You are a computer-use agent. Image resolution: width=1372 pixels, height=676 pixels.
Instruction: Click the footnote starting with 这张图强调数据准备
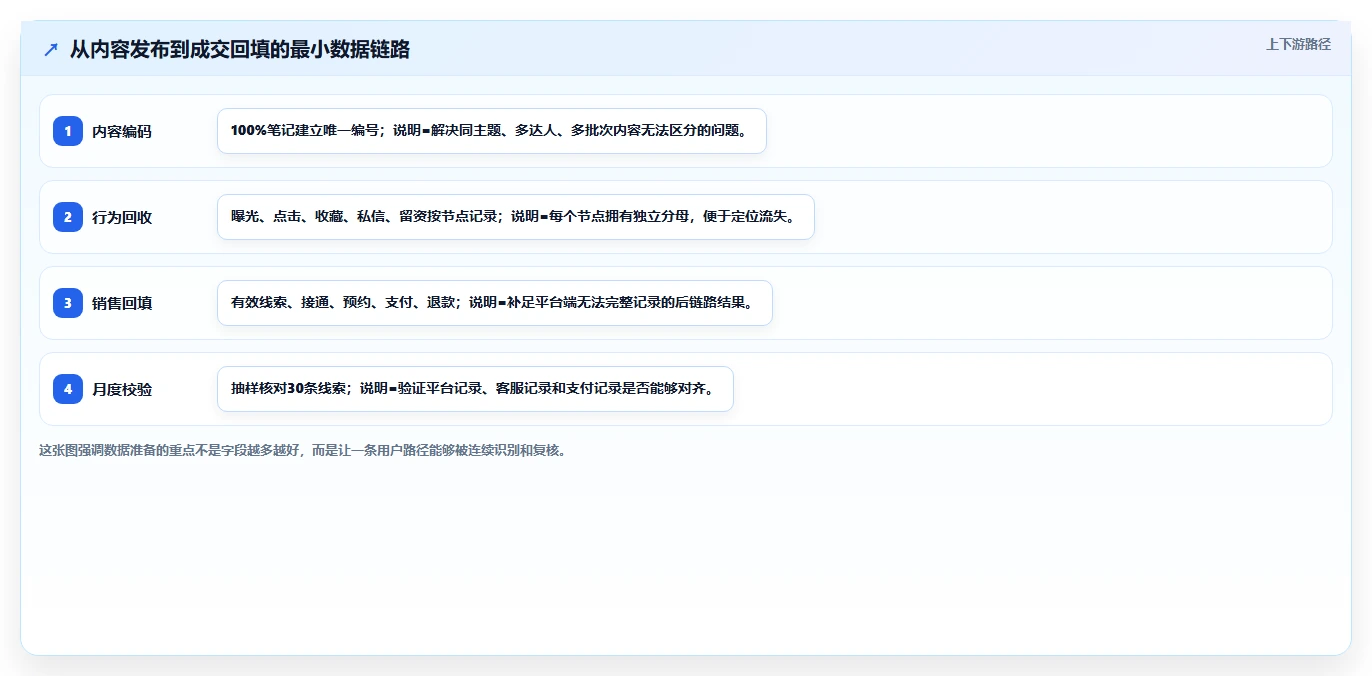[x=305, y=450]
